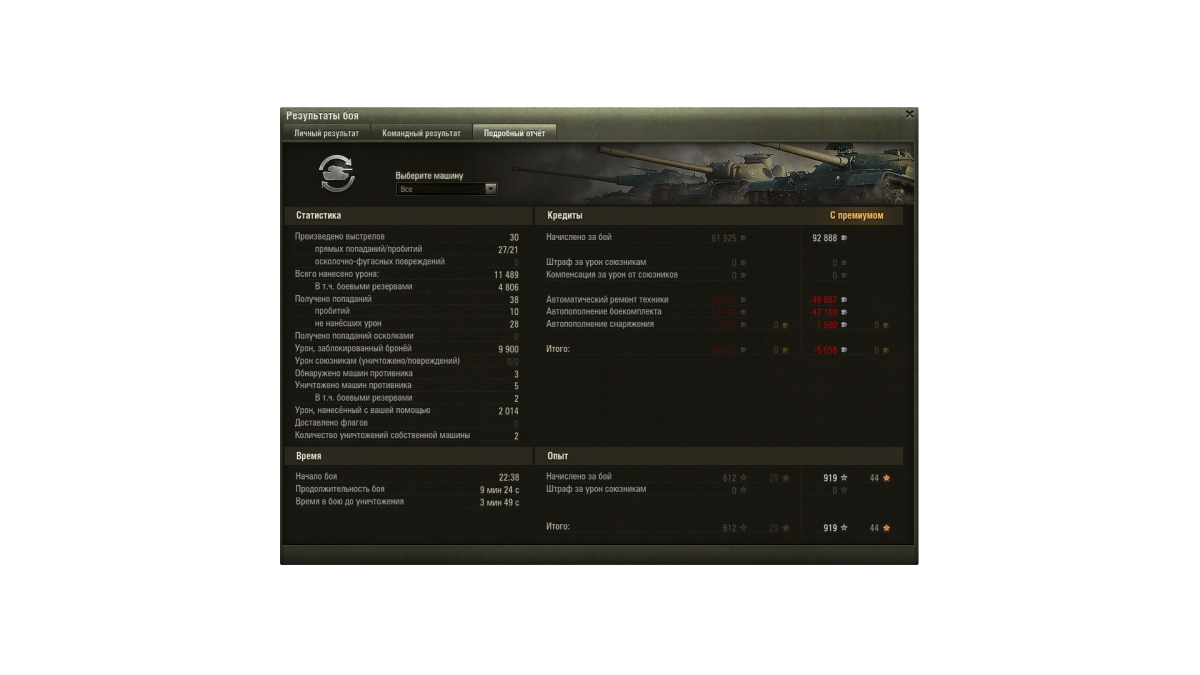Click the 'Кредиты' section header
Screen dimensions: 1200x675
[x=565, y=216]
